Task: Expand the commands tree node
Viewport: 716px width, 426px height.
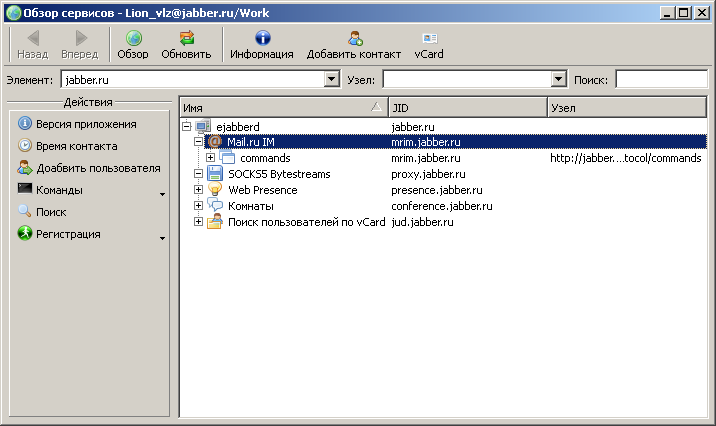Action: pyautogui.click(x=211, y=158)
